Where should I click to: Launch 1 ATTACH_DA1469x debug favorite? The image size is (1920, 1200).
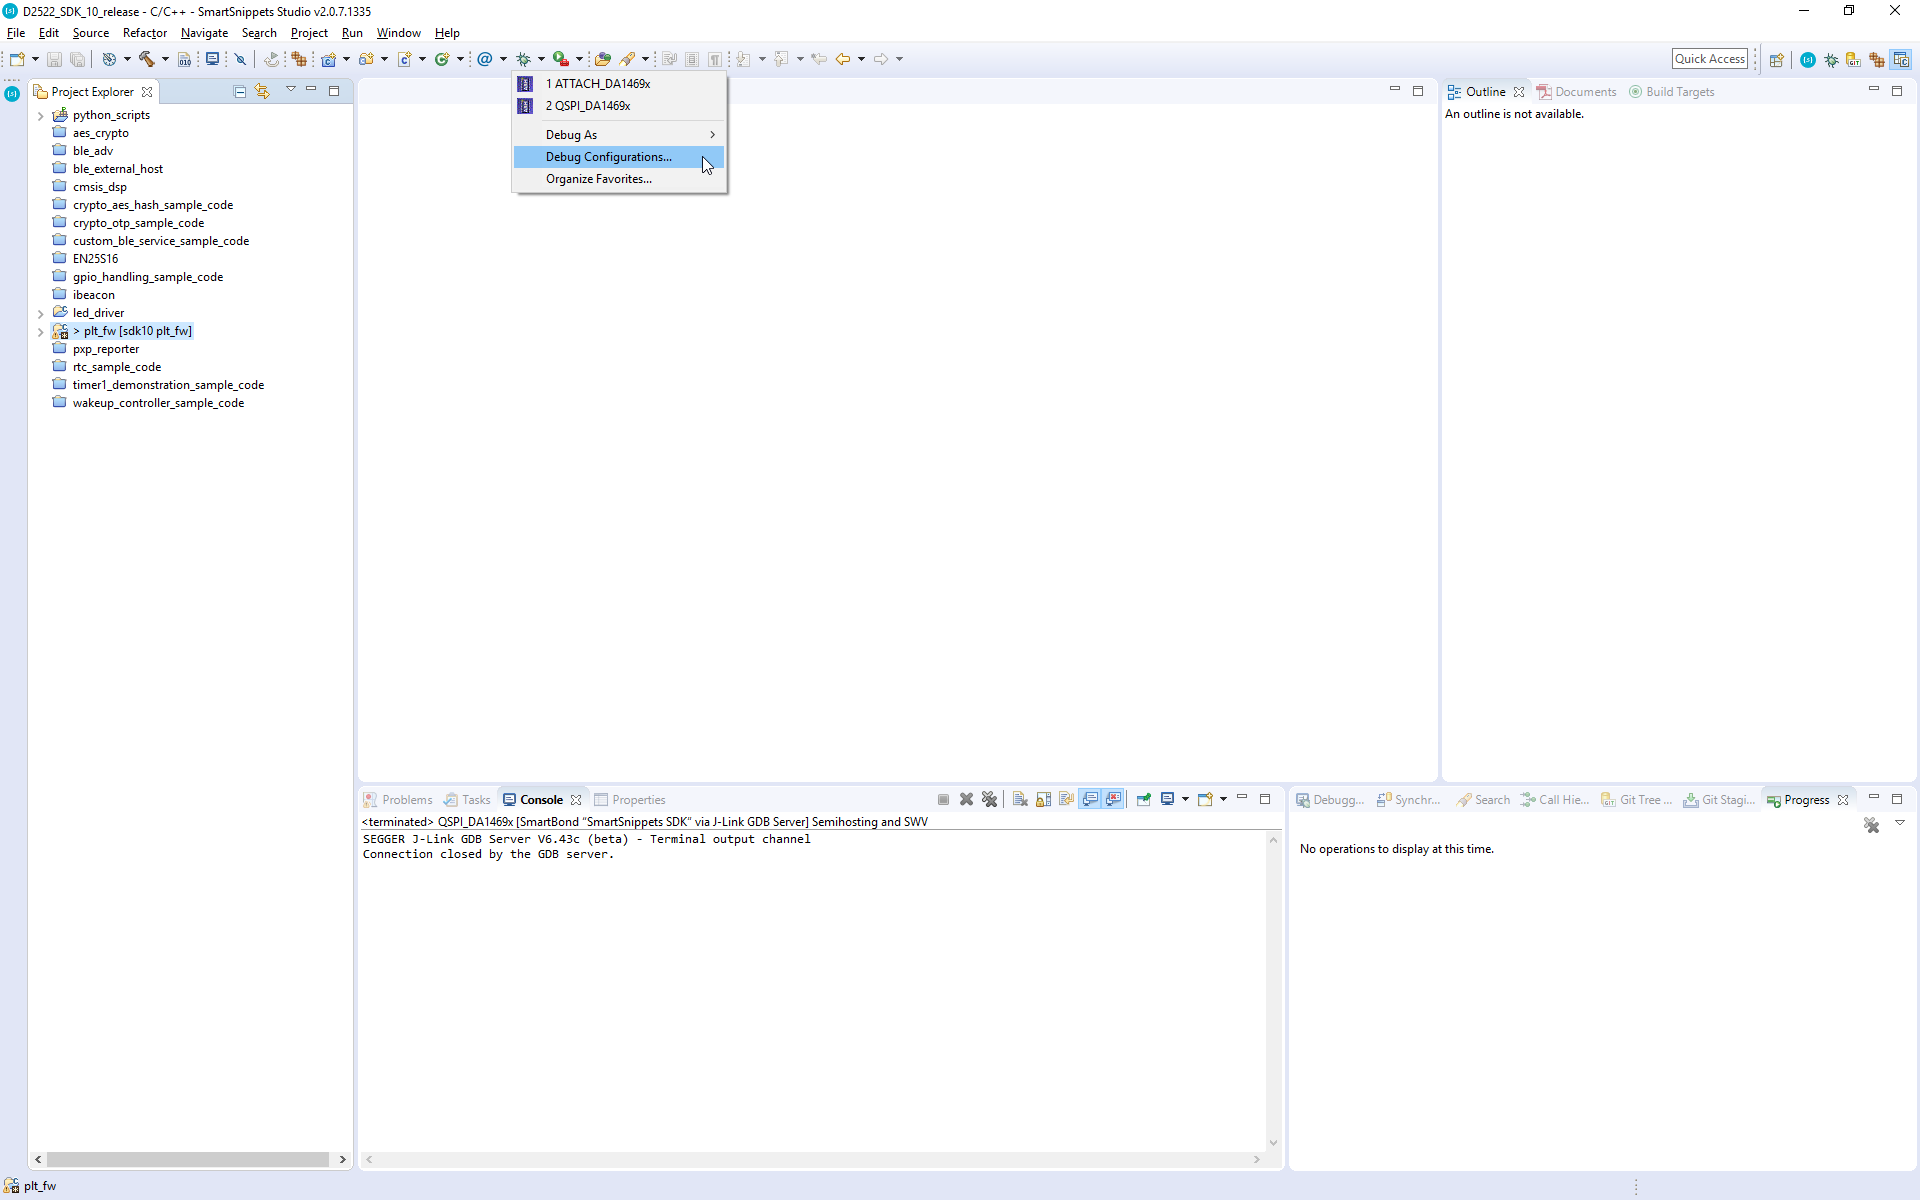[597, 84]
